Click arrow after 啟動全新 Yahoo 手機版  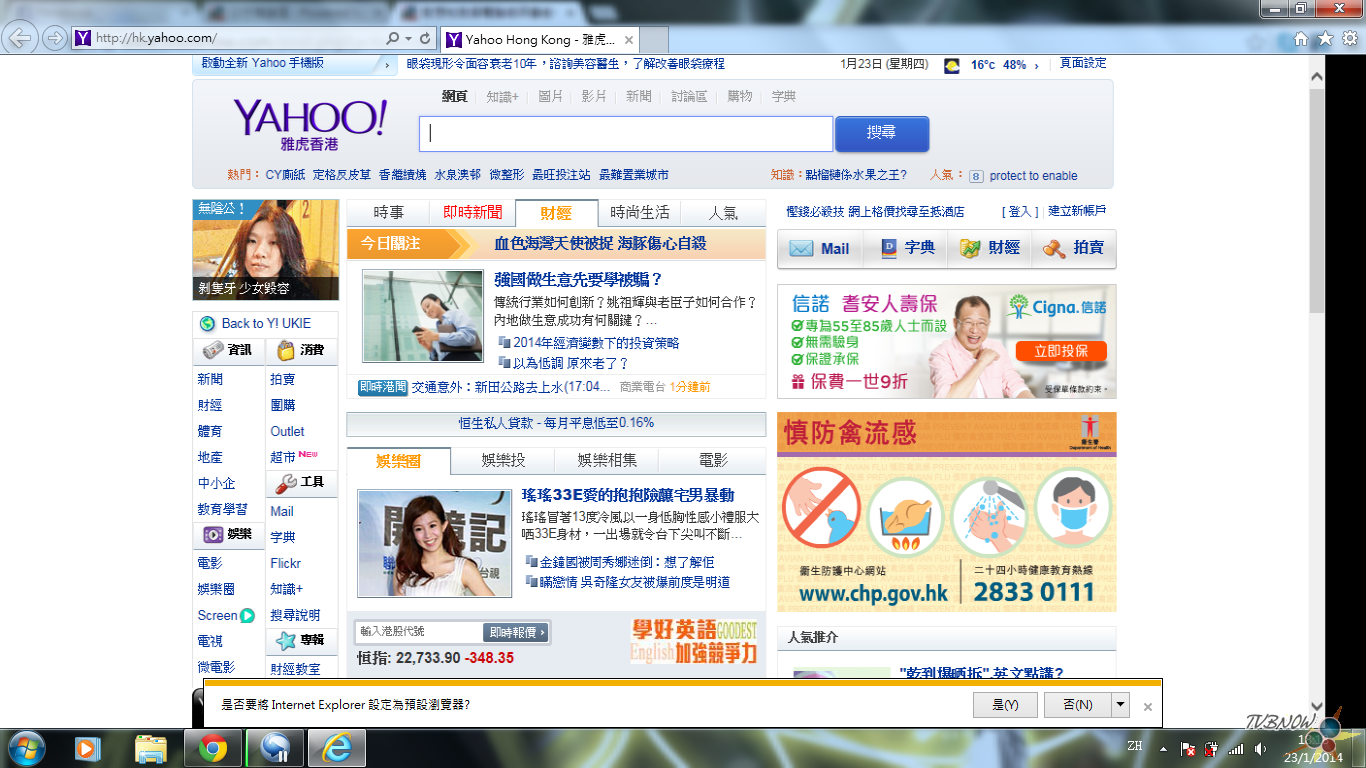click(387, 64)
